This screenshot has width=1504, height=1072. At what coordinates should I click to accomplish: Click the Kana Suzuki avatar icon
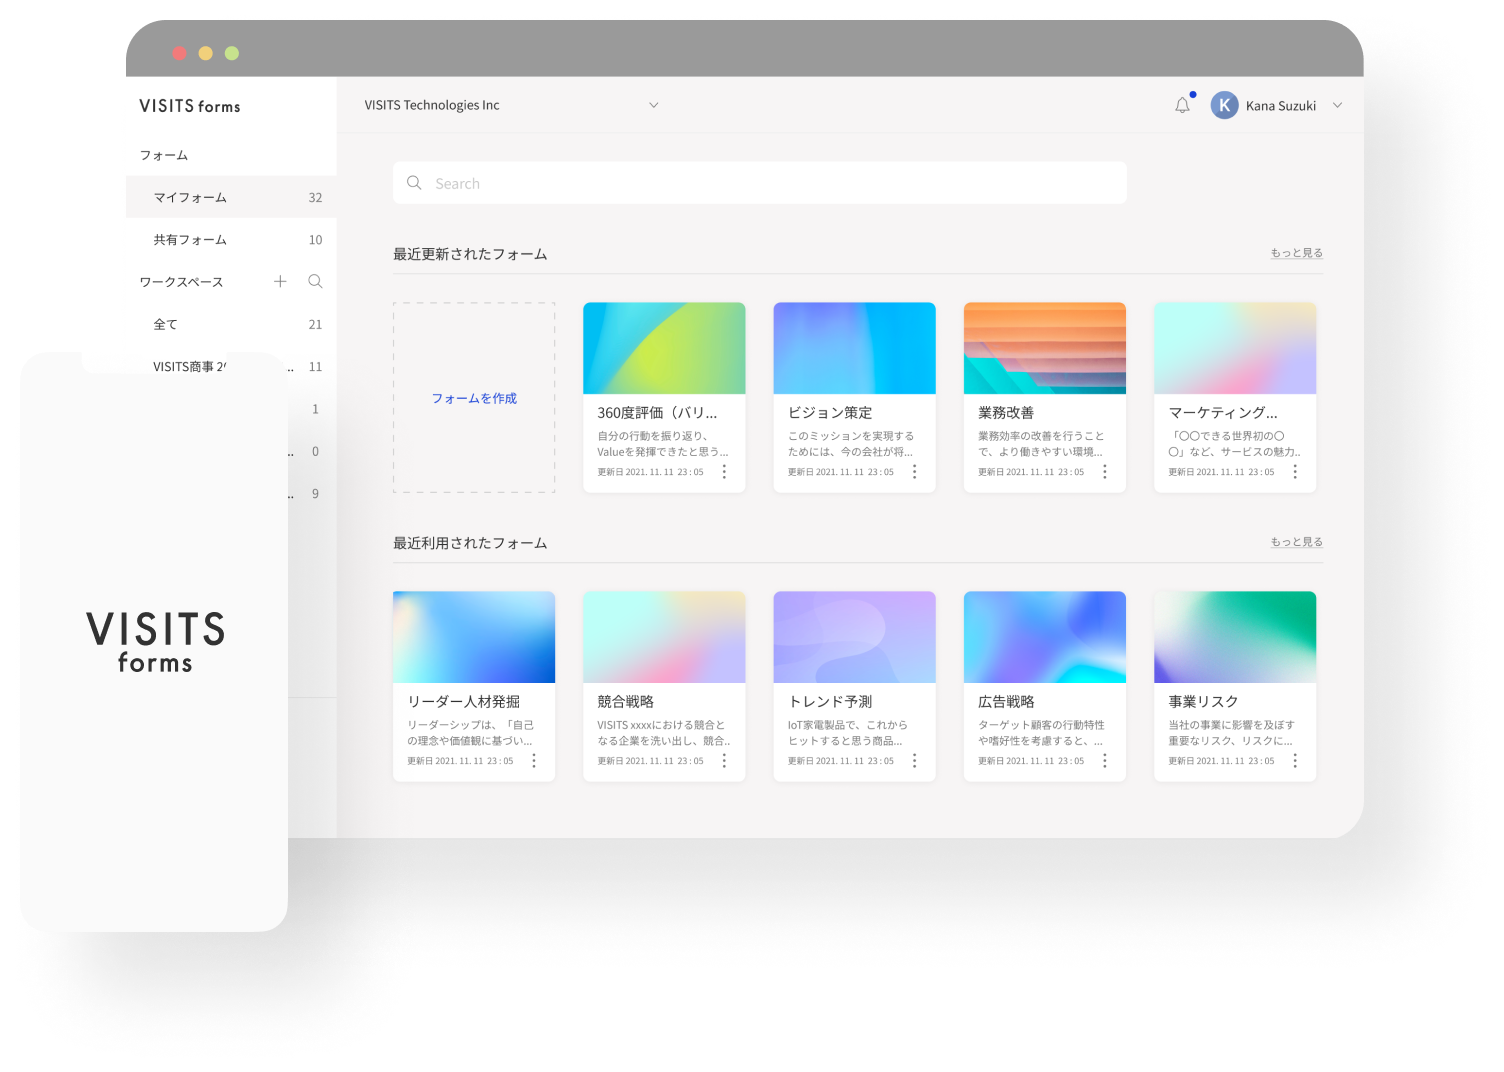pos(1224,105)
